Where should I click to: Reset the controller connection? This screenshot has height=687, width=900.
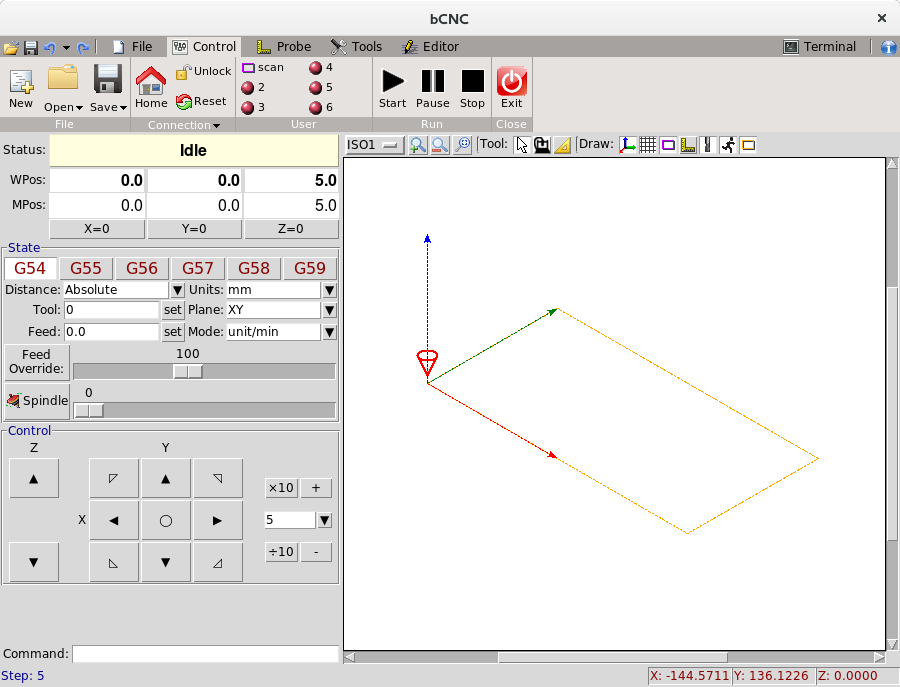pyautogui.click(x=201, y=102)
